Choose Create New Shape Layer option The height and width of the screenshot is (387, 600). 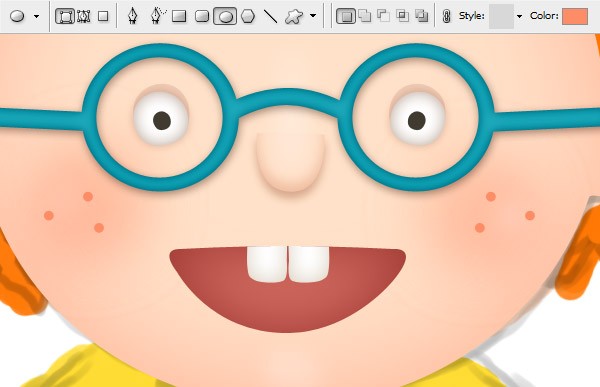coord(346,16)
